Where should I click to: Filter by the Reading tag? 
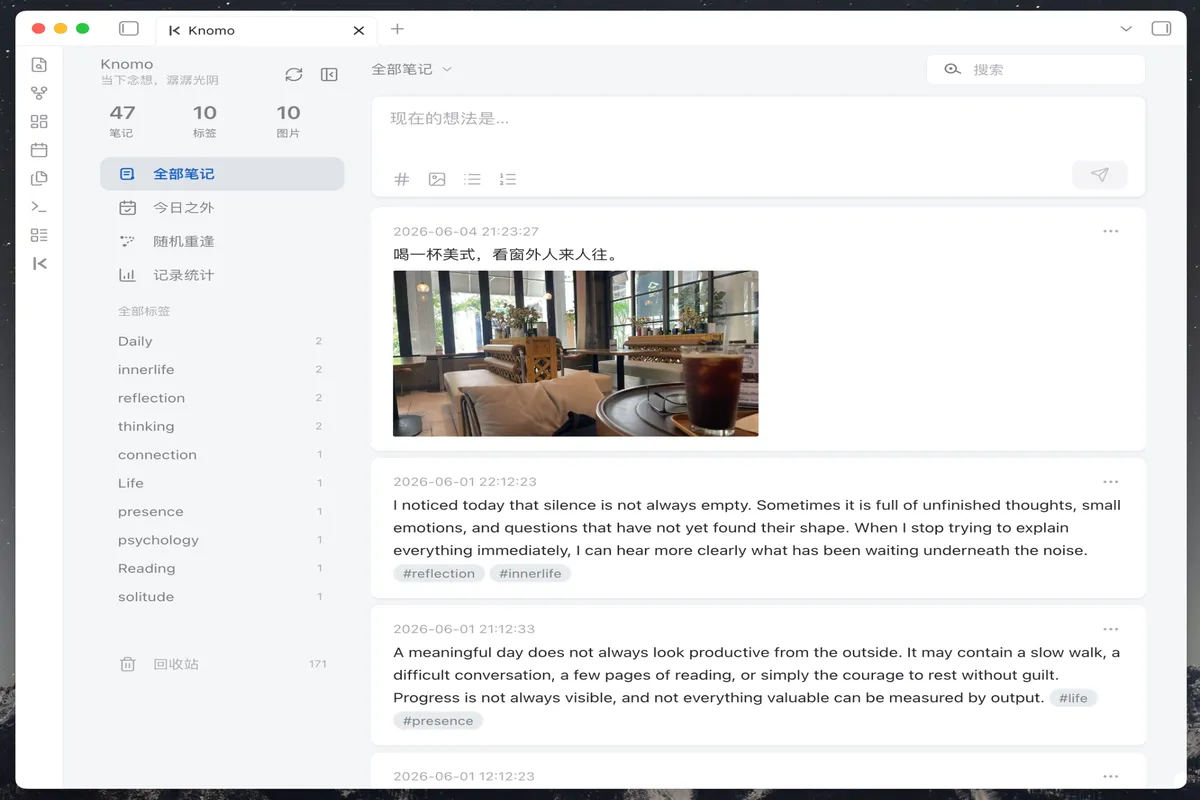[x=222, y=568]
